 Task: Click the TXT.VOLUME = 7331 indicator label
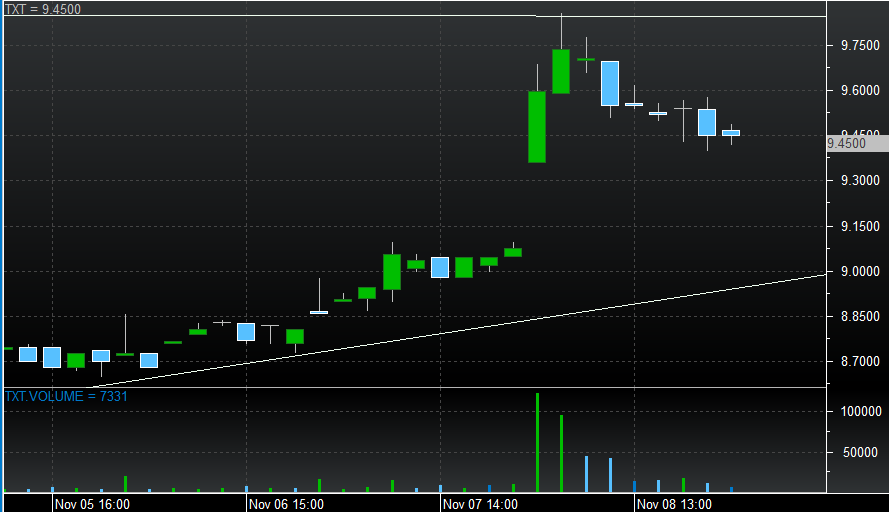point(66,397)
